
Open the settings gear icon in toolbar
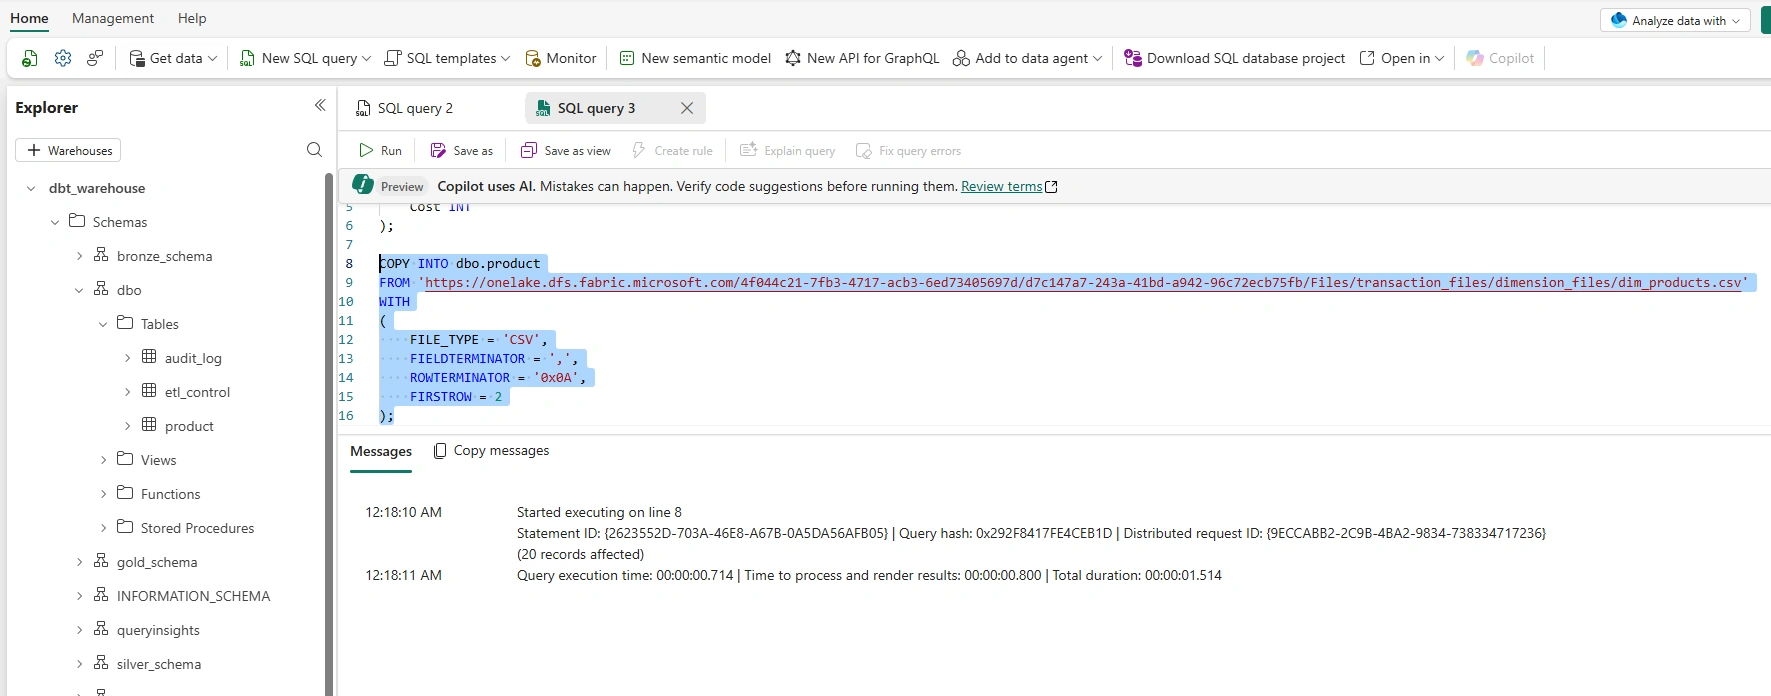(x=63, y=58)
